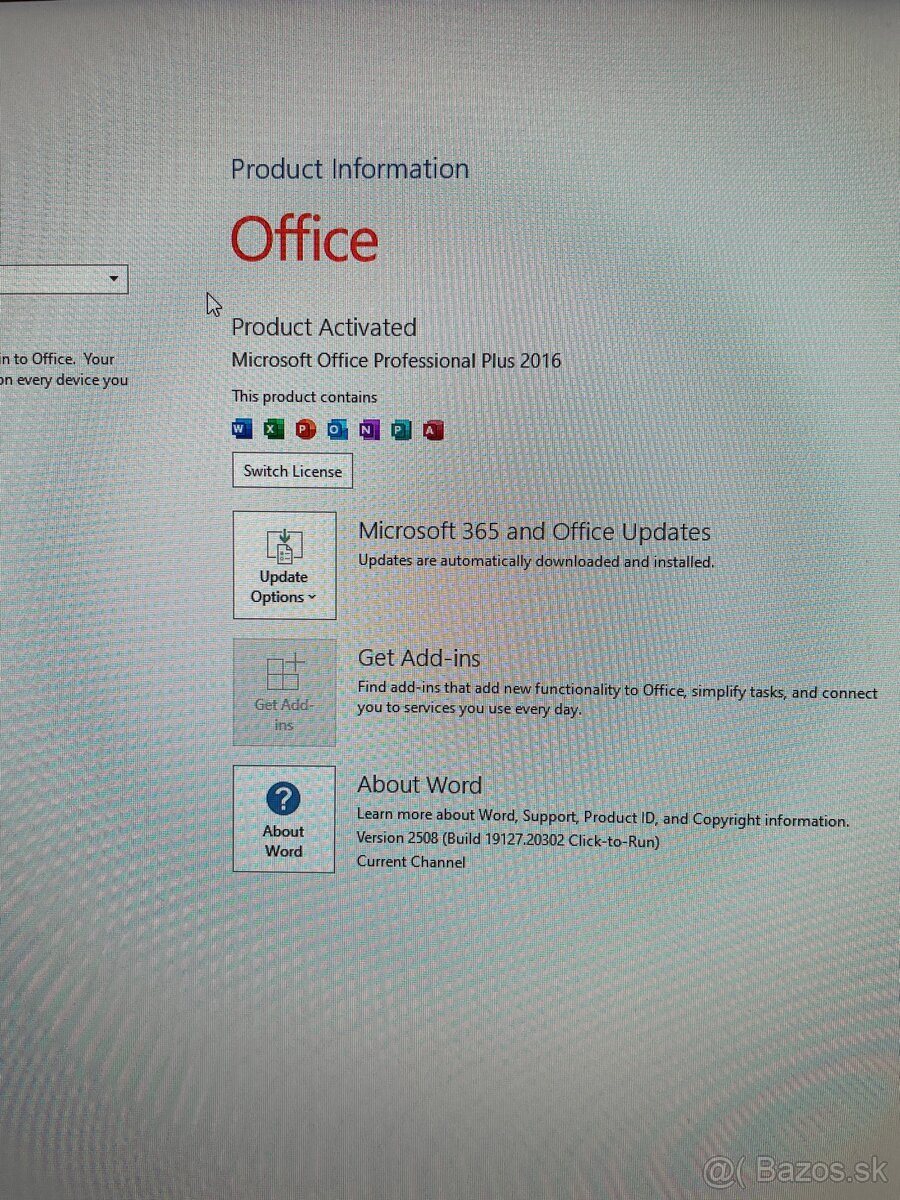The height and width of the screenshot is (1200, 900).
Task: Click the Current Channel text
Action: pyautogui.click(x=411, y=862)
